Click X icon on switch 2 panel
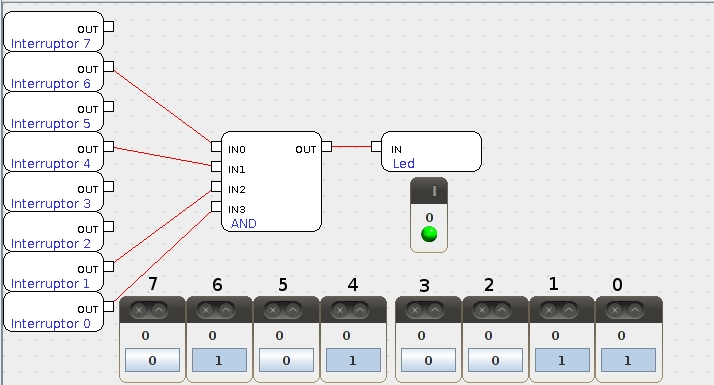The height and width of the screenshot is (385, 714). tap(482, 310)
